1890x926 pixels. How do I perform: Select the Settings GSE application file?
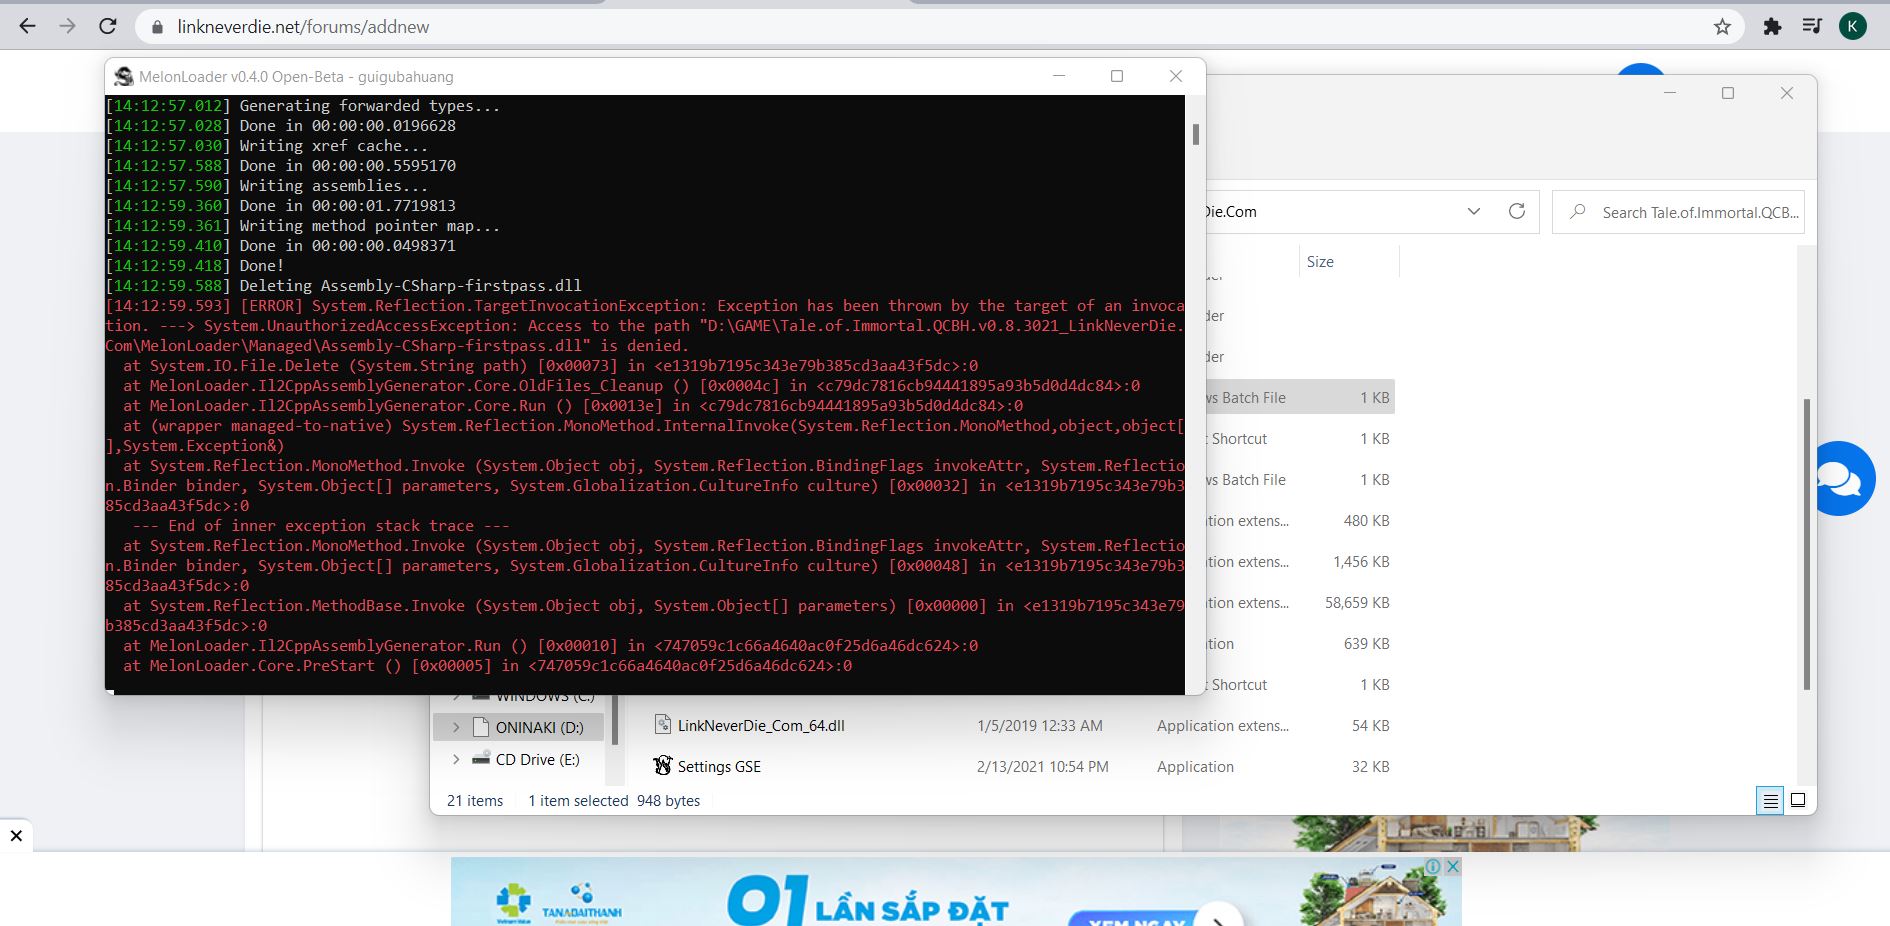click(719, 767)
